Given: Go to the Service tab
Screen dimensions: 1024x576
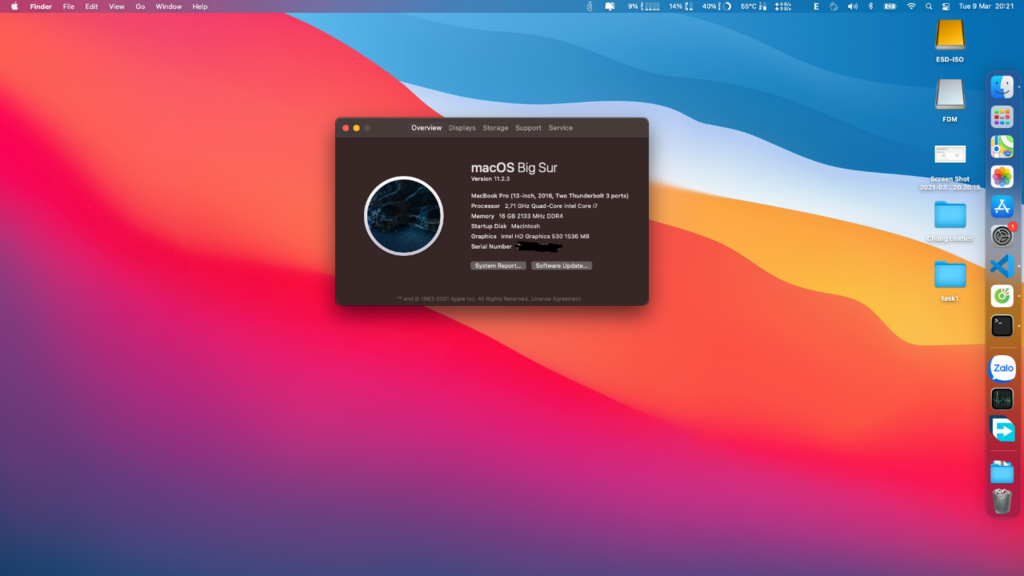Looking at the screenshot, I should (561, 128).
